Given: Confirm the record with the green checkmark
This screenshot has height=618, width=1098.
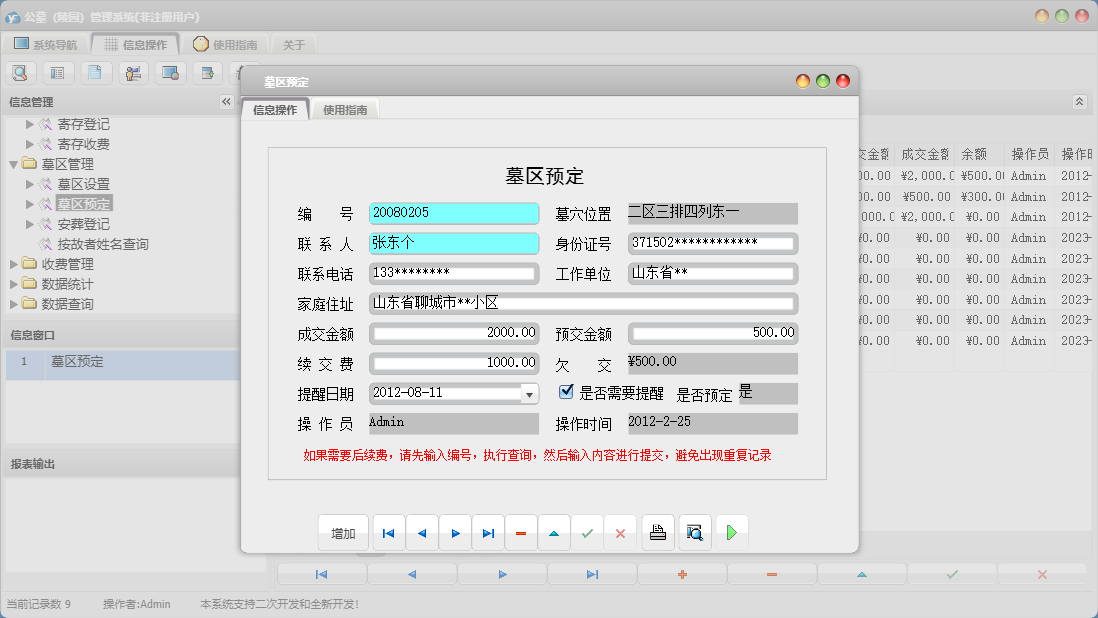Looking at the screenshot, I should pyautogui.click(x=588, y=532).
